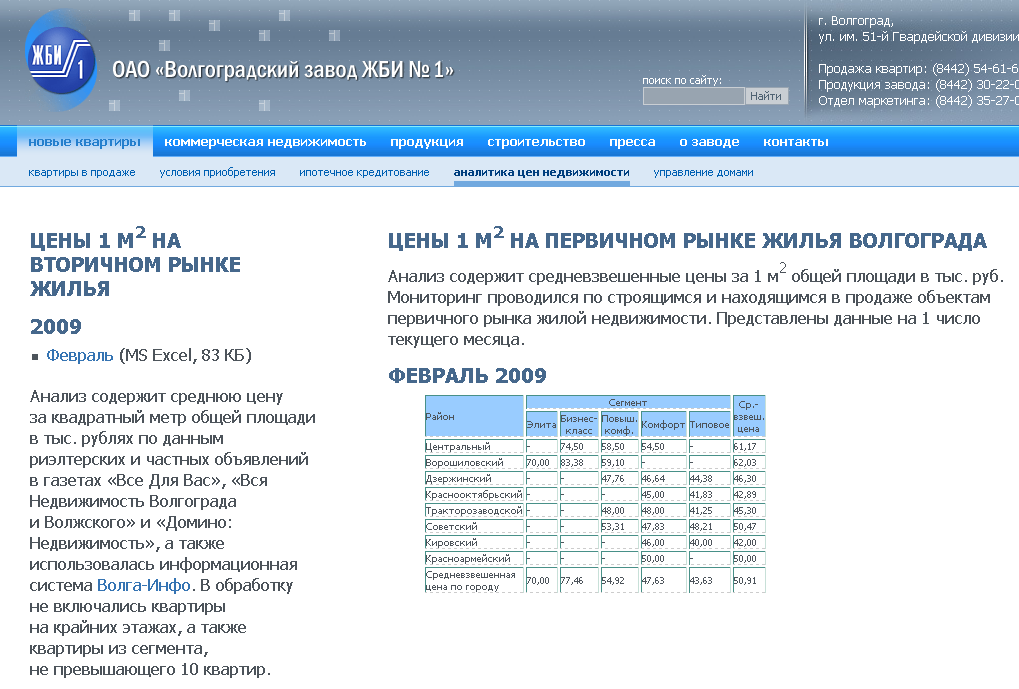Click Средневзвешенная цена по городу row label
The width and height of the screenshot is (1019, 689).
(474, 580)
